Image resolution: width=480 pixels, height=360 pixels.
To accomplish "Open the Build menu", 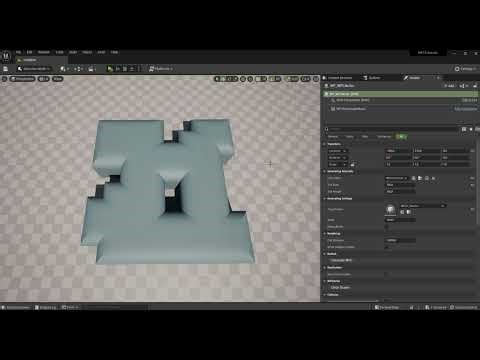I will click(73, 52).
